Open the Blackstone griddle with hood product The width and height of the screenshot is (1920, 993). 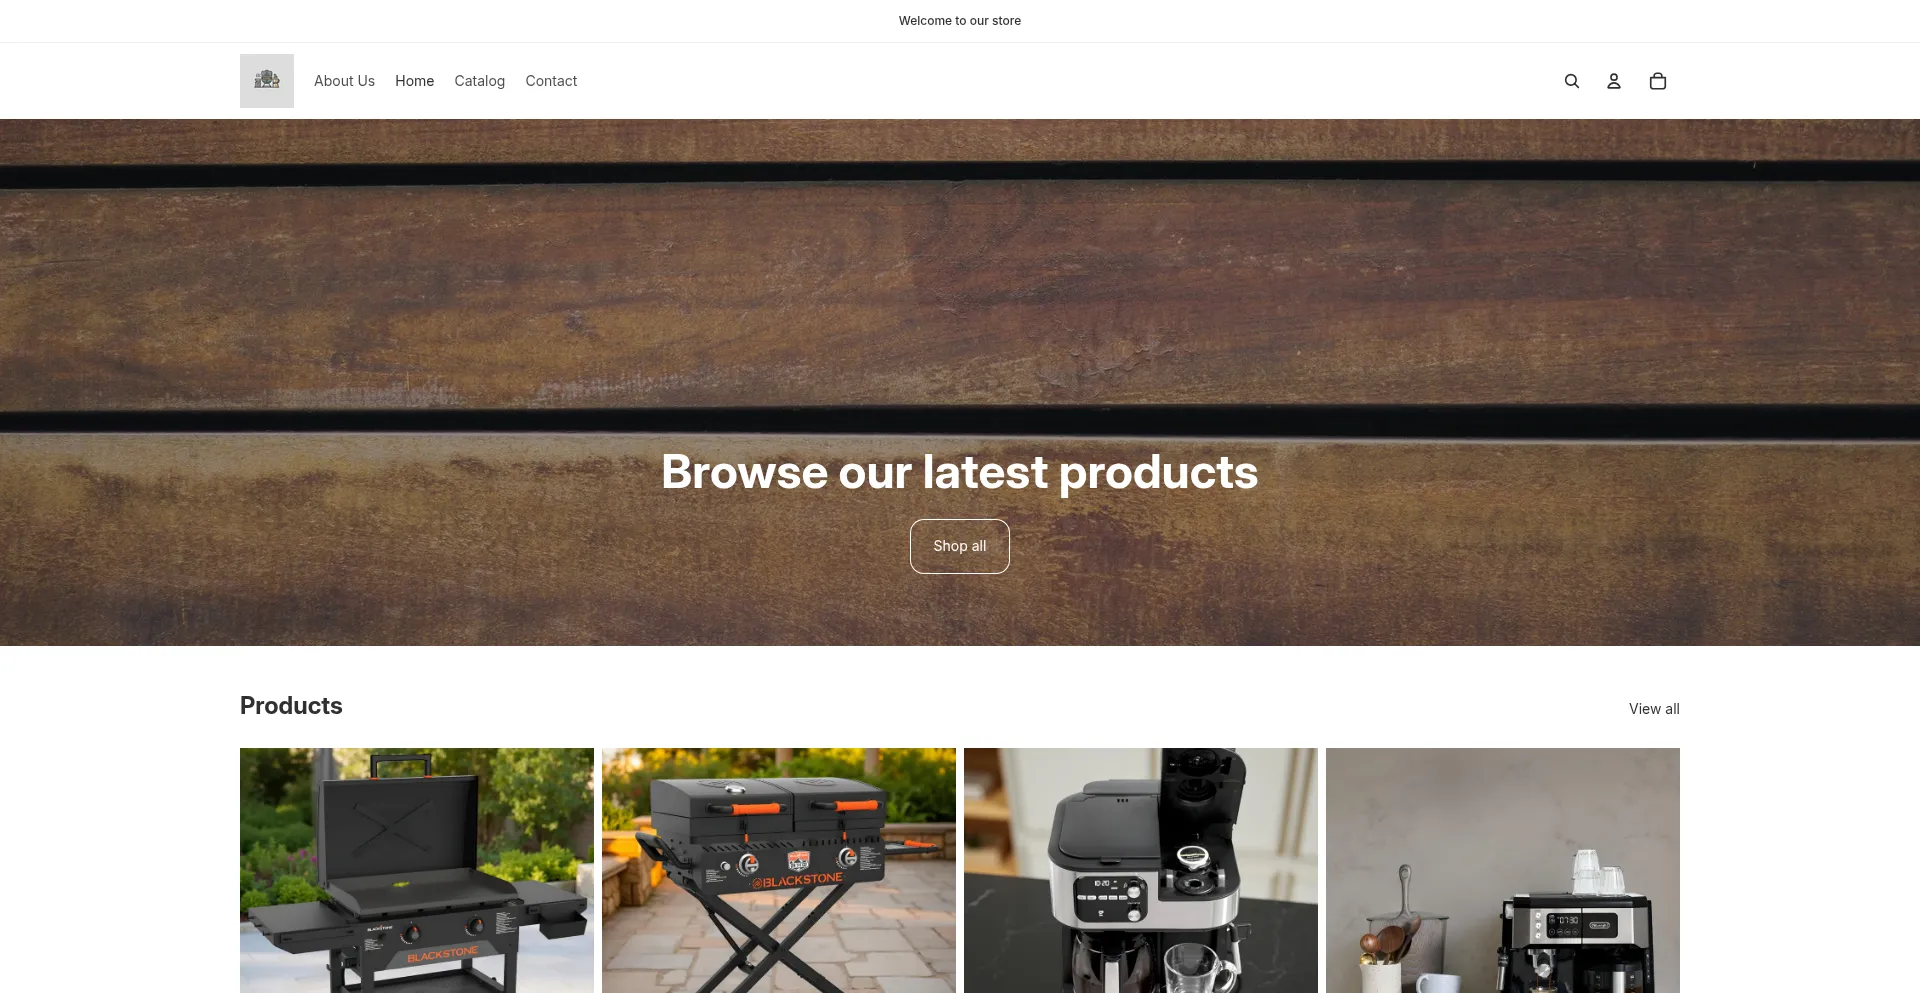tap(417, 870)
